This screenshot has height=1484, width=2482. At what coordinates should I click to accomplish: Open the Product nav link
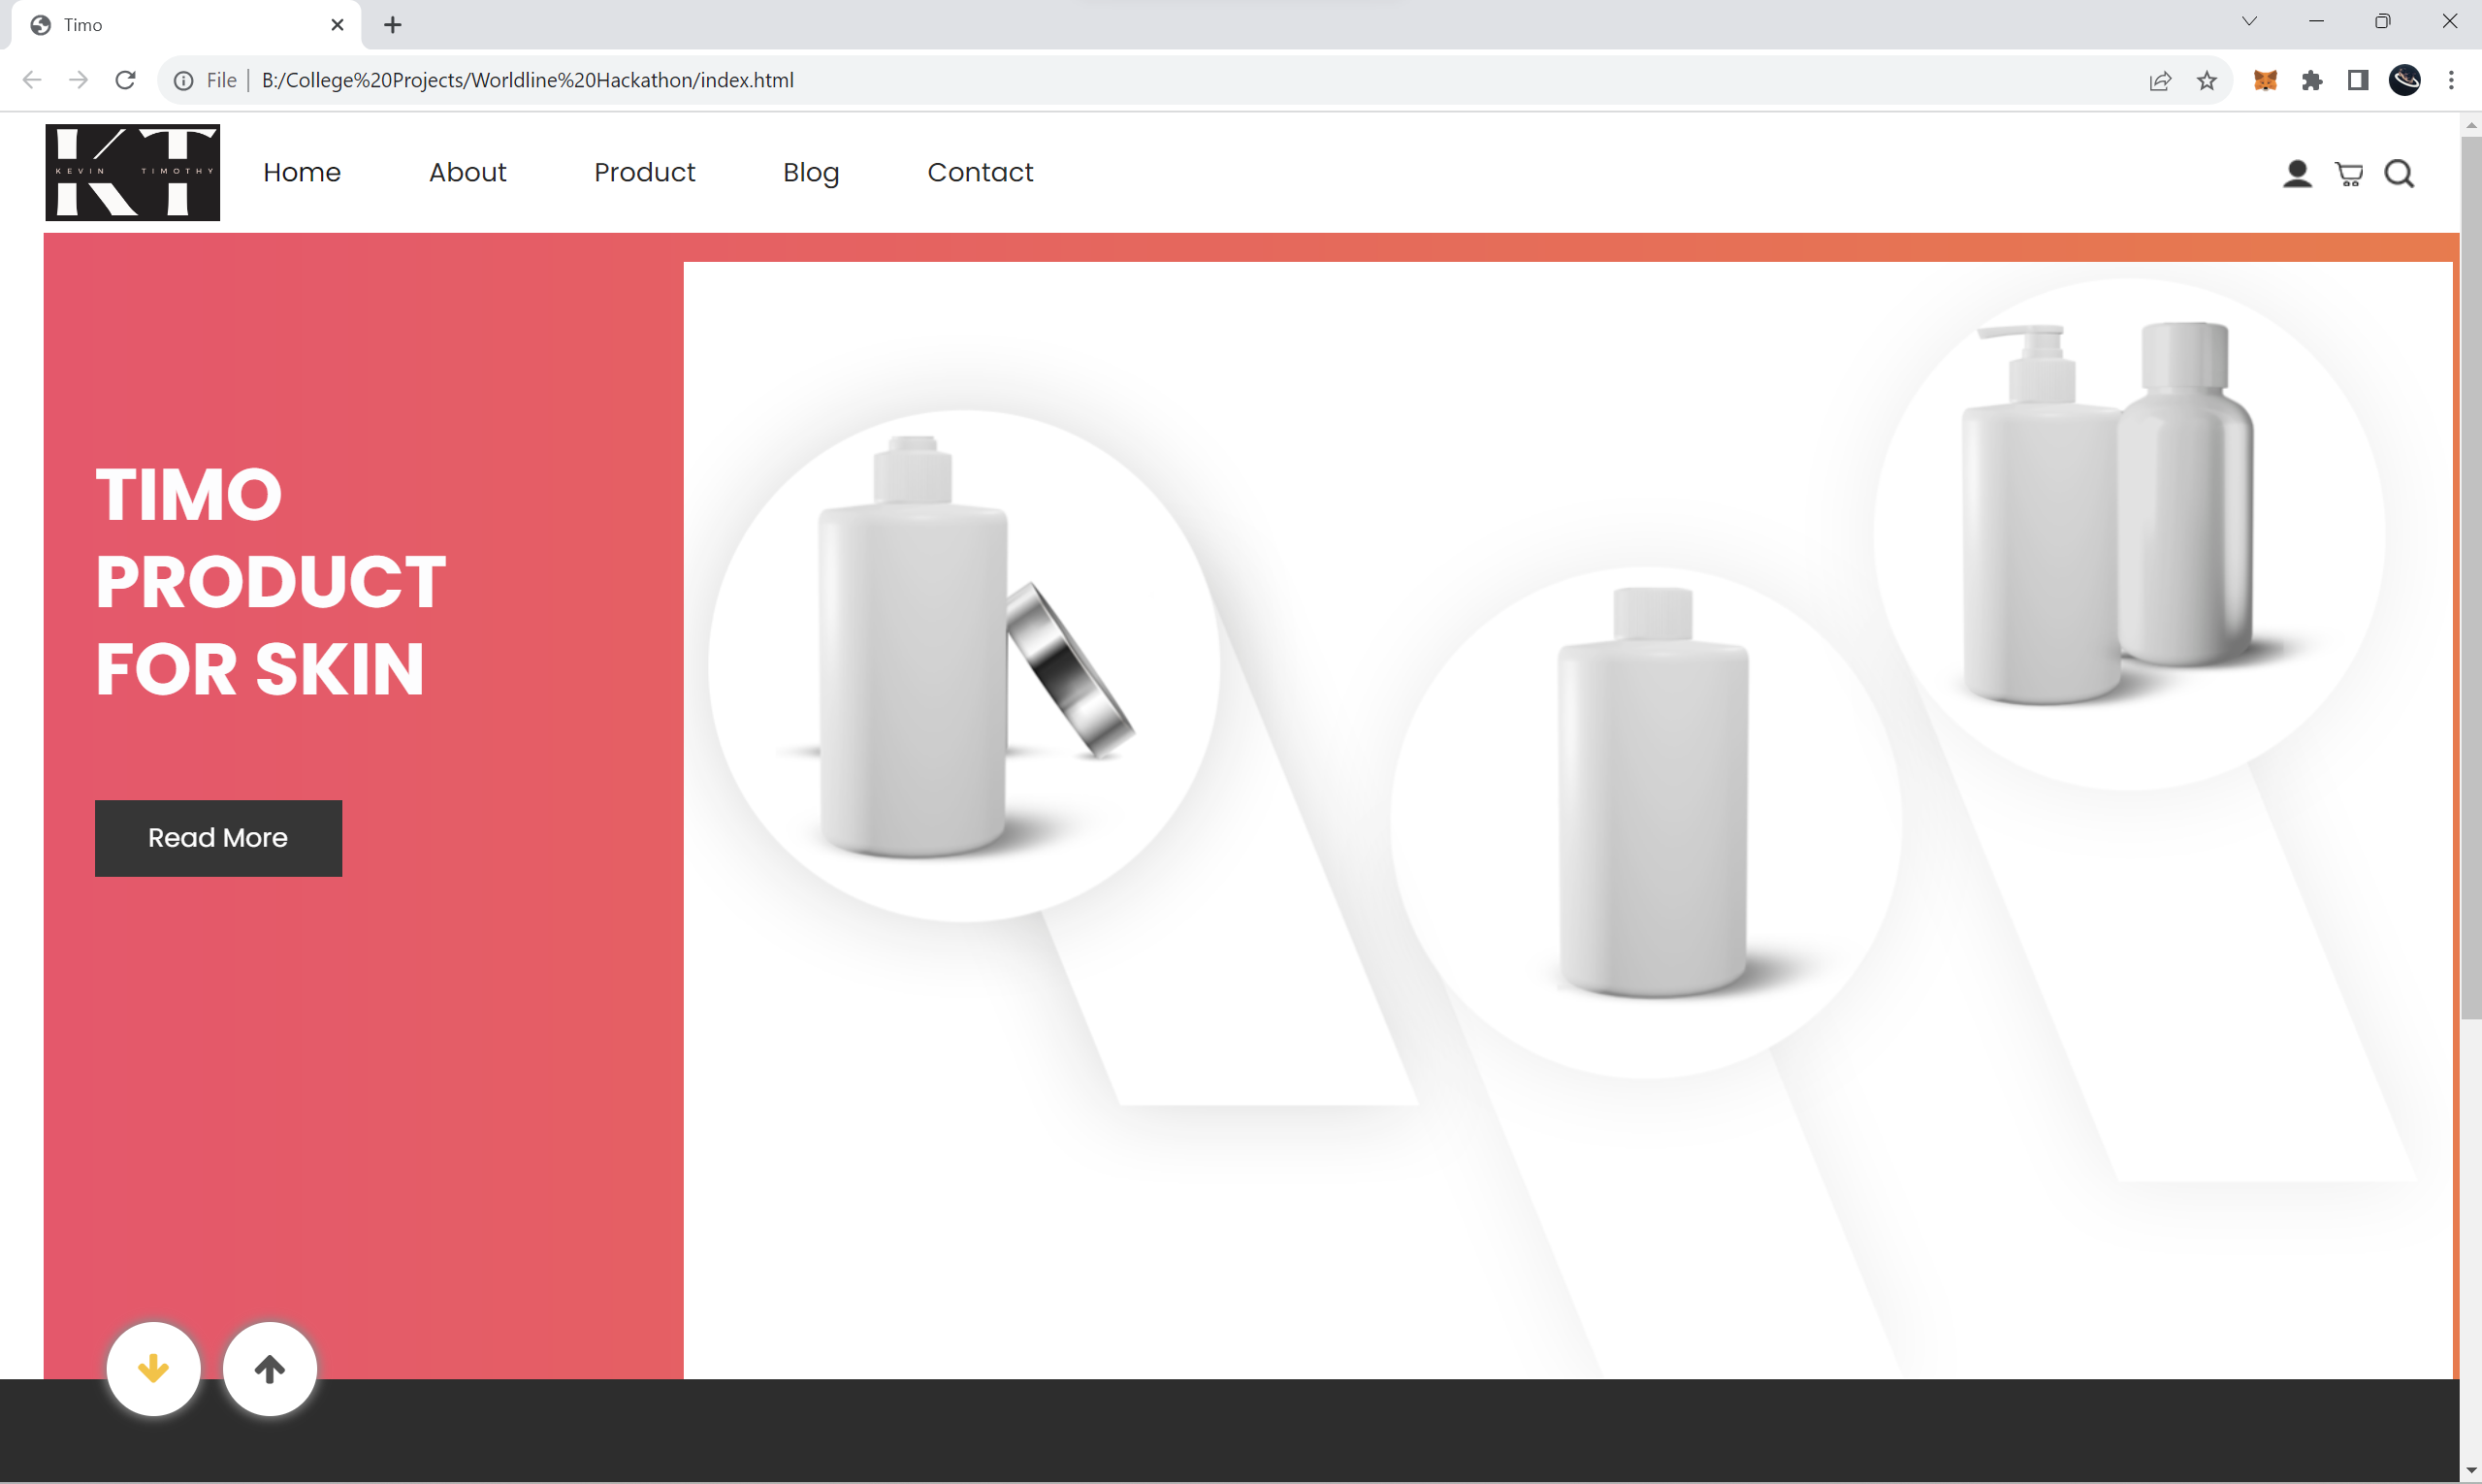pyautogui.click(x=644, y=172)
